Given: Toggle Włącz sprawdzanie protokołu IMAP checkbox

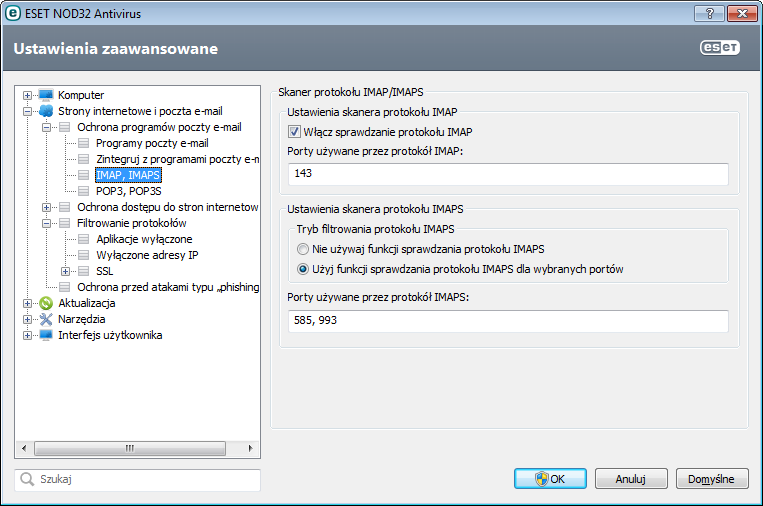Looking at the screenshot, I should click(294, 131).
